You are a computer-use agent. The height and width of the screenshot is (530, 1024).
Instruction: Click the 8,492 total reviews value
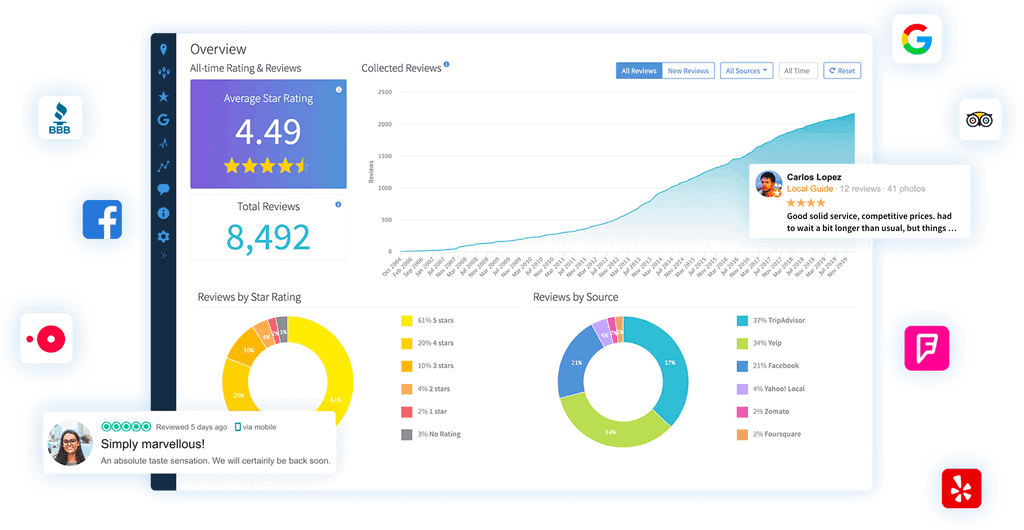point(268,237)
